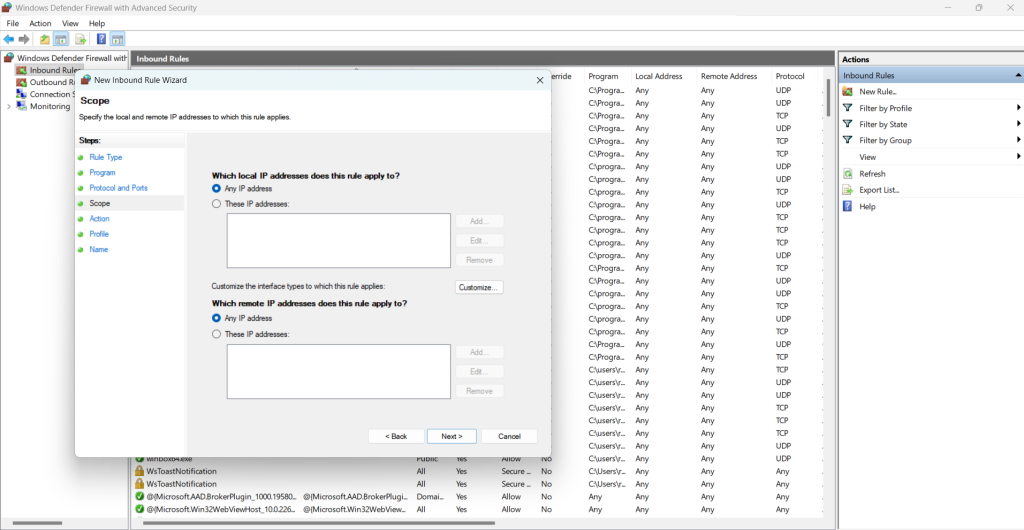The height and width of the screenshot is (530, 1024).
Task: Click the gray Forward arrow in toolbar
Action: pos(24,39)
